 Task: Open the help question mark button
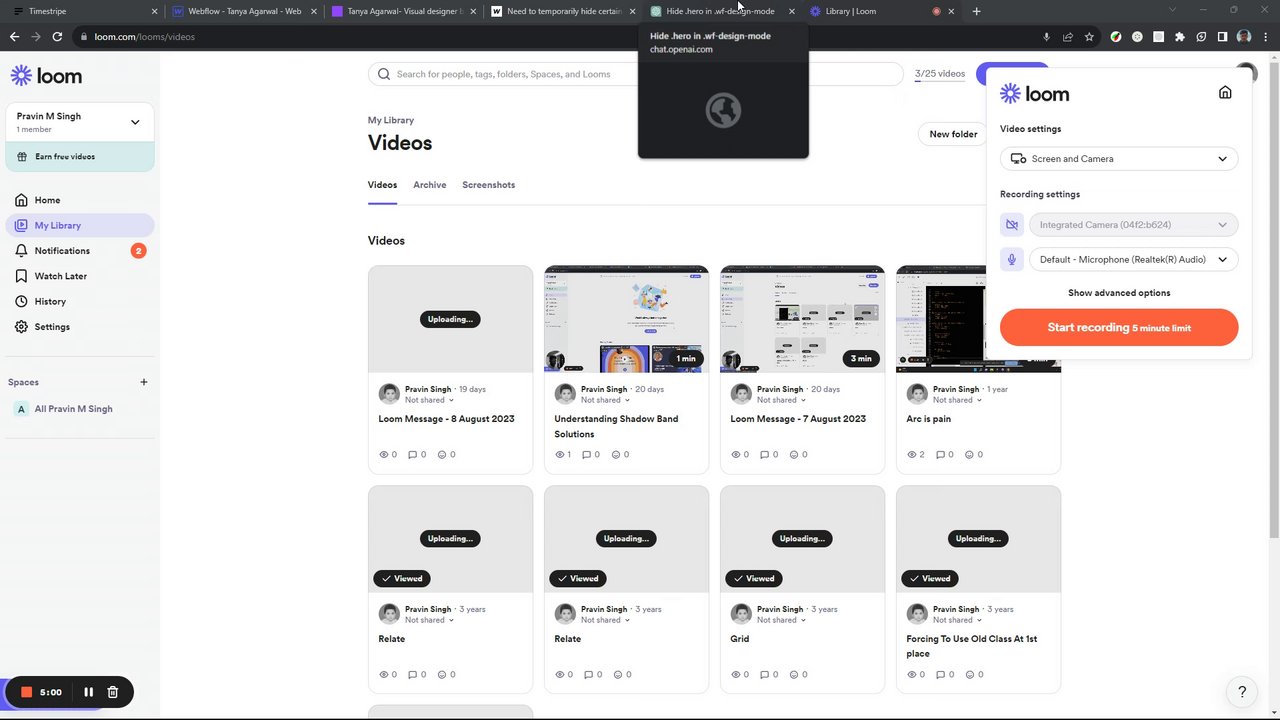[1242, 691]
